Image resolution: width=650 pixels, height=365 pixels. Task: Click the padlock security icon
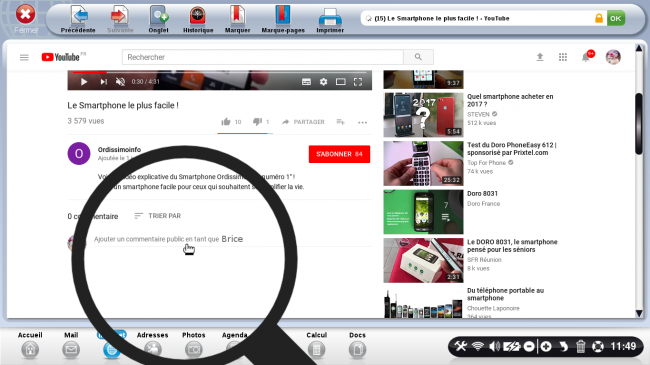point(599,18)
